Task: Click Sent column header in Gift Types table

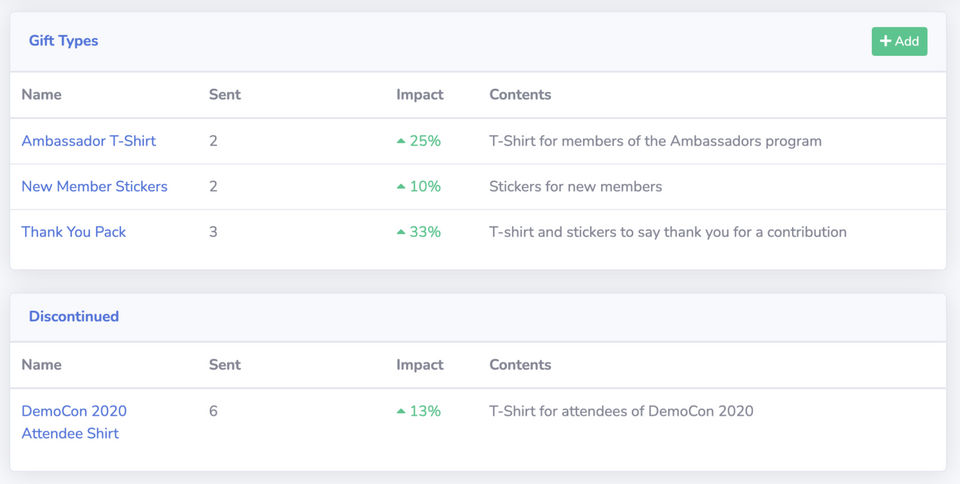Action: (225, 95)
